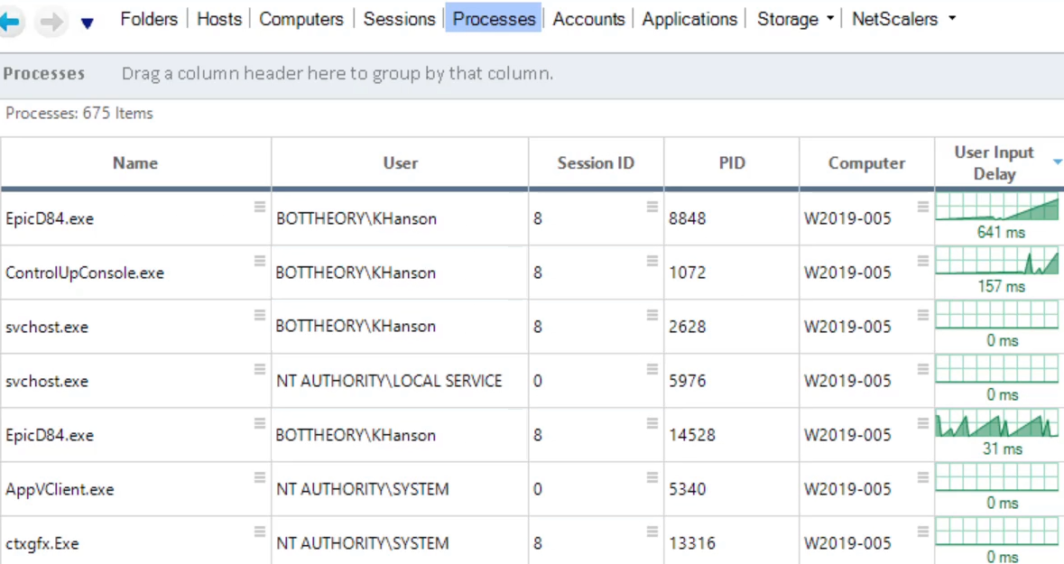Open computer cell menu in PID 8848 row
The image size is (1064, 564).
pyautogui.click(x=923, y=206)
